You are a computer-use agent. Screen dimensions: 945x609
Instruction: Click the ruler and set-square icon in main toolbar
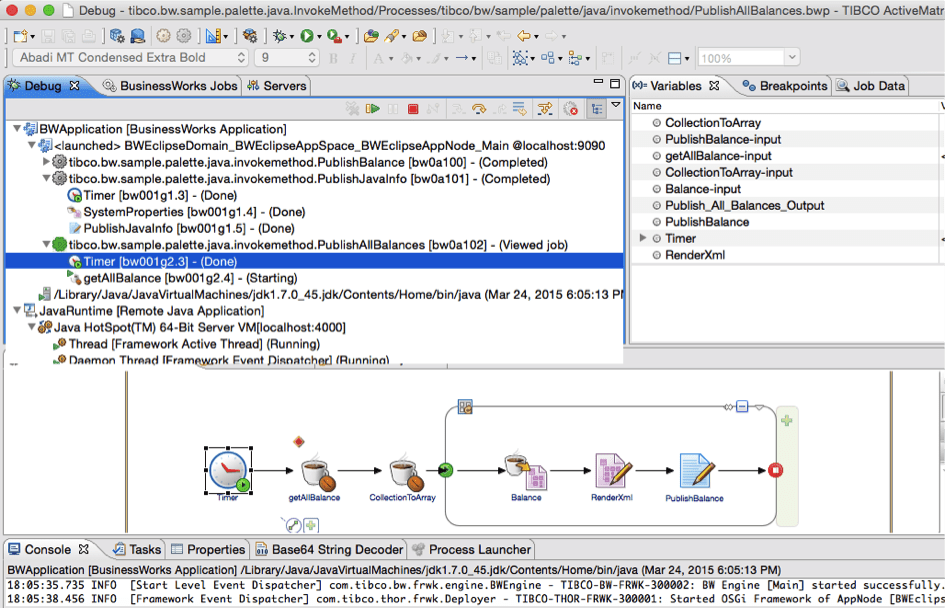(x=213, y=36)
